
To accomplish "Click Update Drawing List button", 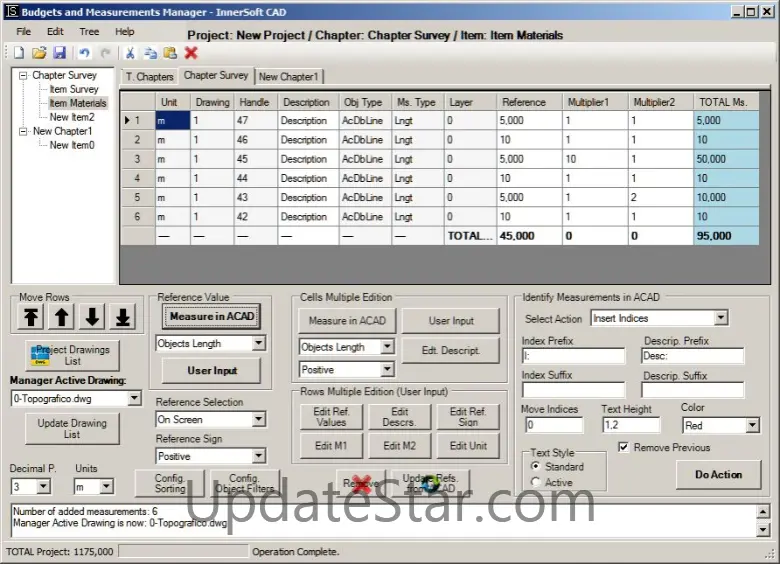I will coord(72,428).
